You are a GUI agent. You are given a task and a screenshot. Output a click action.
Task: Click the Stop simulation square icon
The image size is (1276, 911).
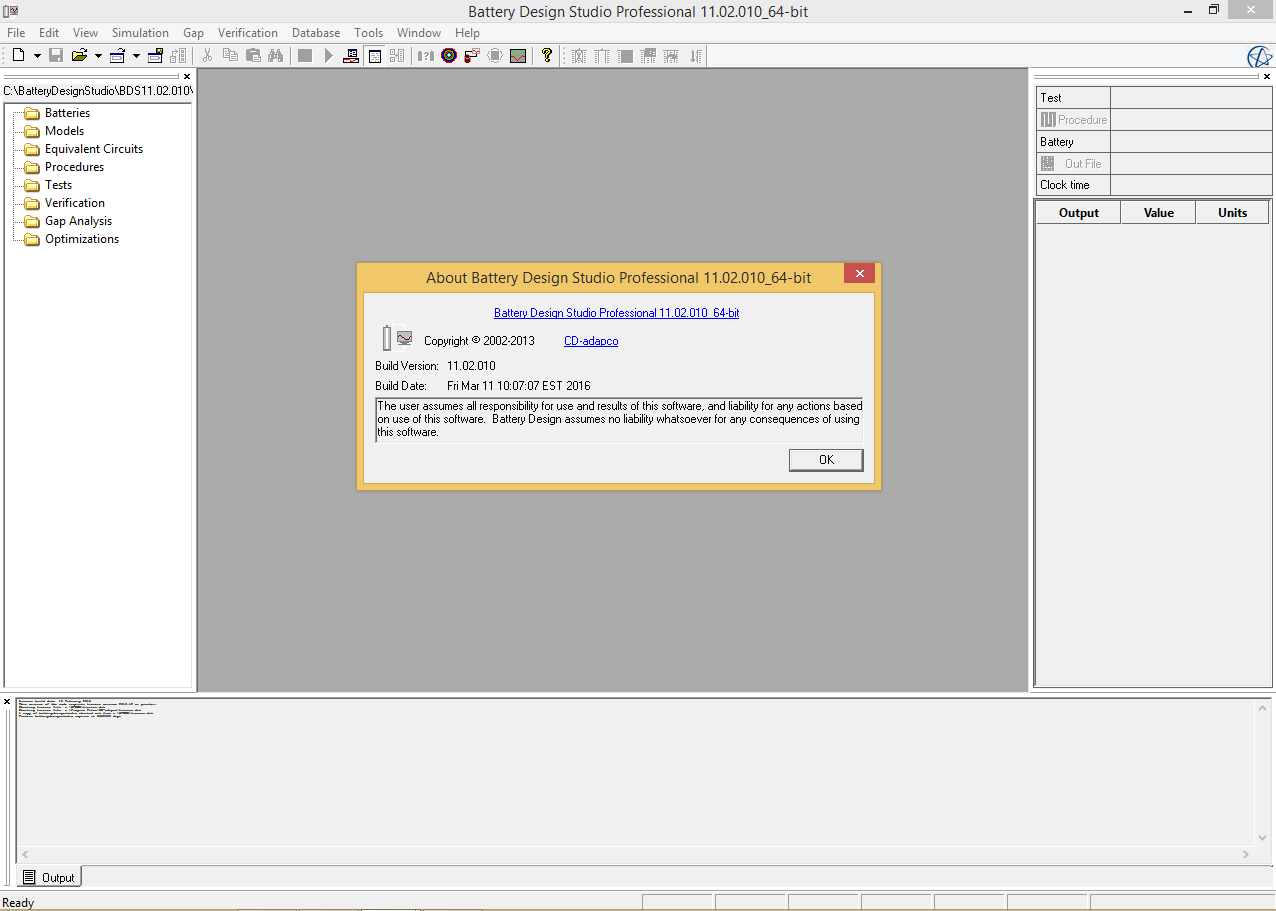coord(305,56)
